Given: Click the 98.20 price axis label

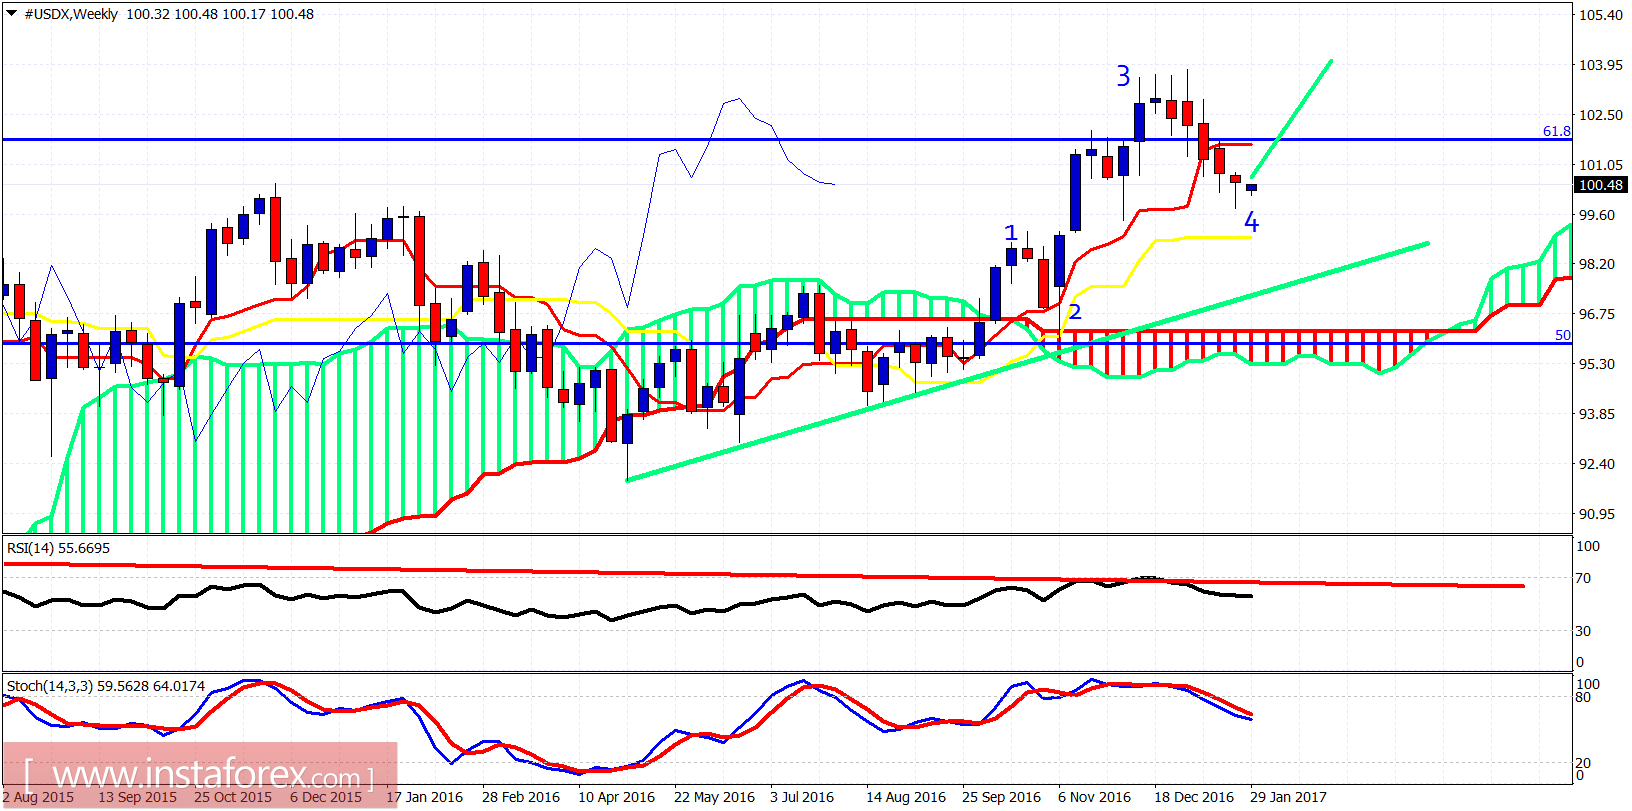Looking at the screenshot, I should [1597, 264].
